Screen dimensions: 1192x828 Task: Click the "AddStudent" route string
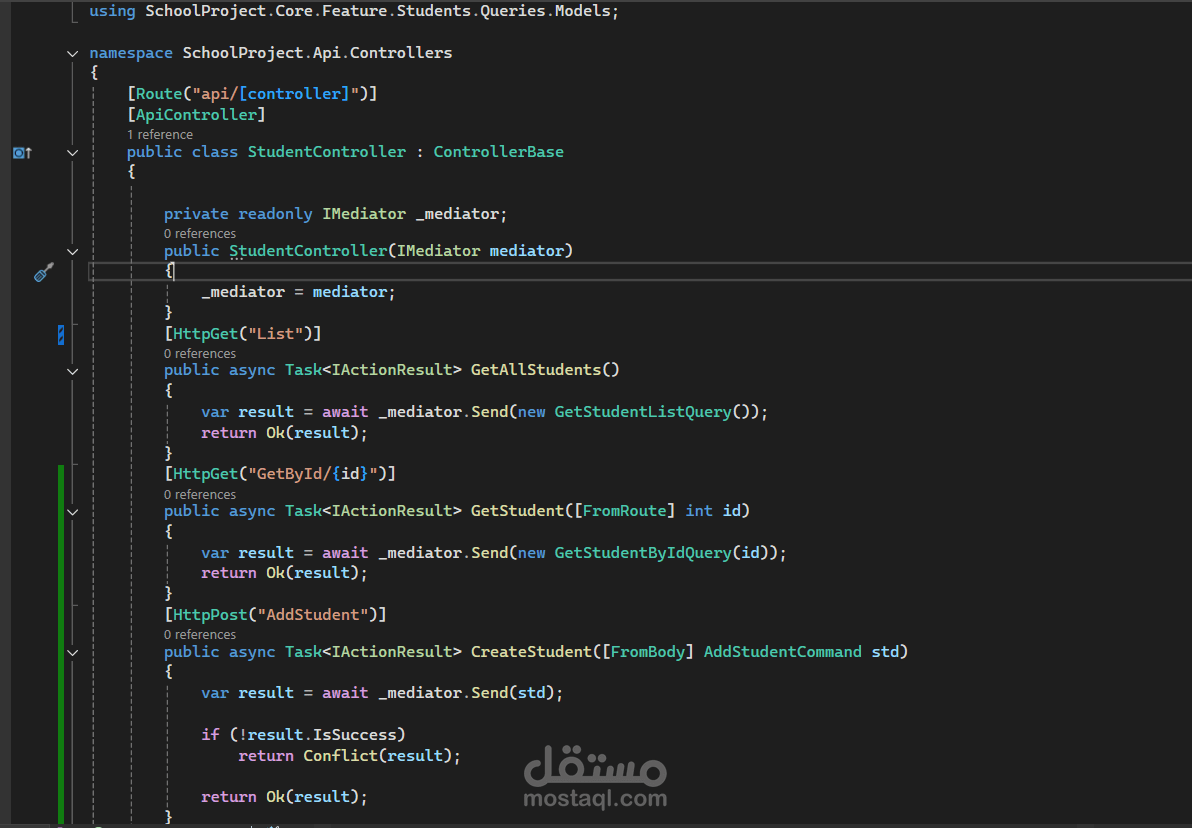tap(312, 614)
